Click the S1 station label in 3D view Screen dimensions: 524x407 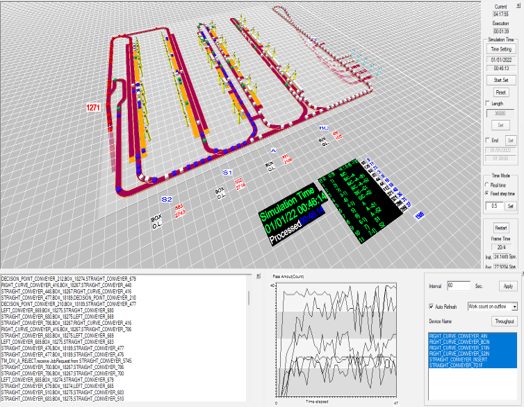coord(228,172)
